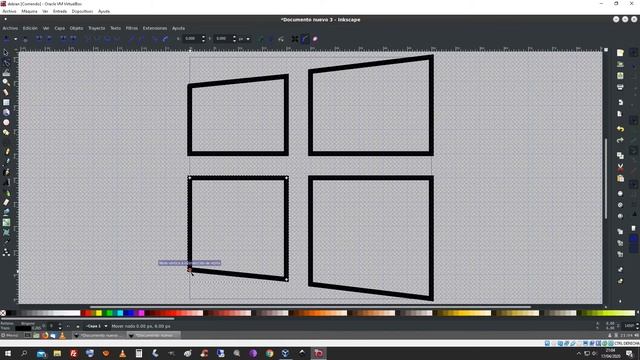The height and width of the screenshot is (360, 640).
Task: Select the Gradient tool
Action: 6,222
